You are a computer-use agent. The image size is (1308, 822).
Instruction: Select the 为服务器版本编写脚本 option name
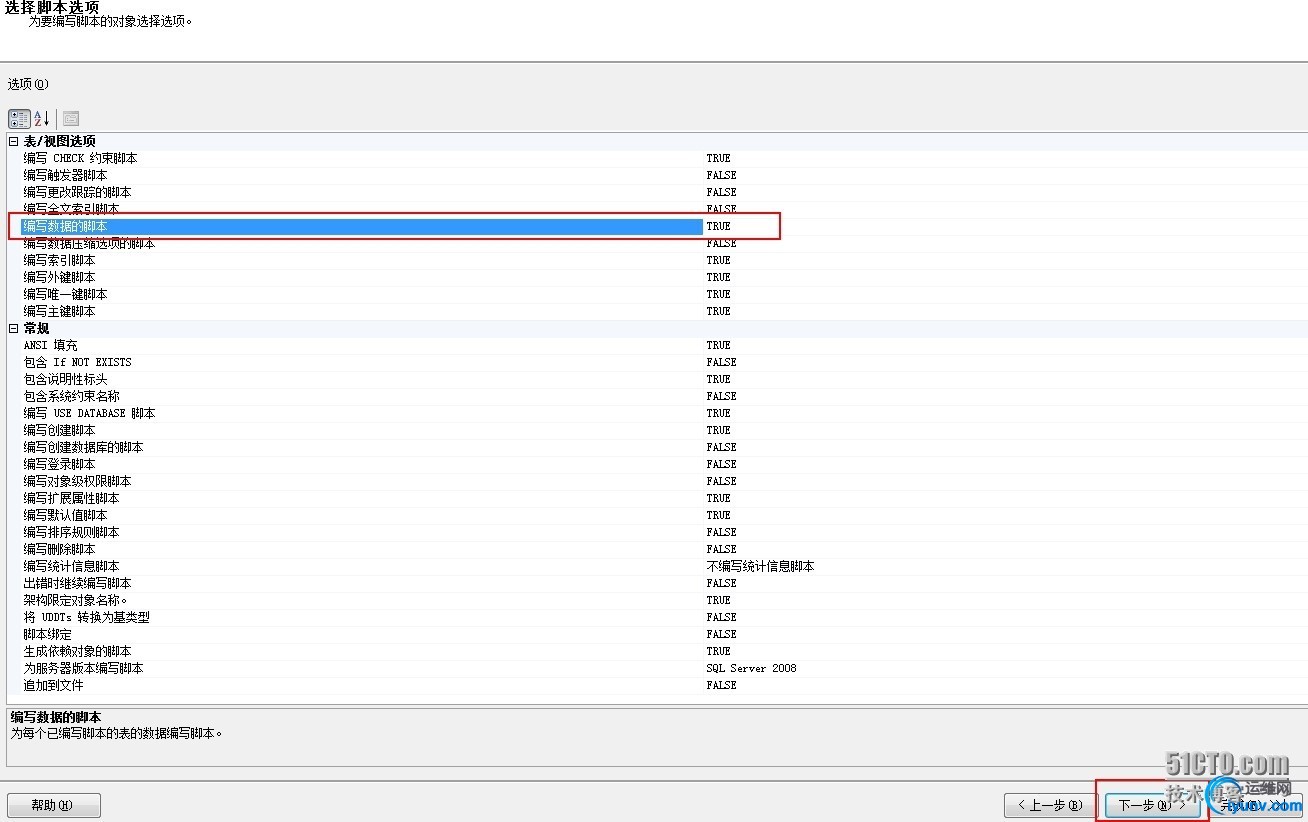click(x=84, y=668)
